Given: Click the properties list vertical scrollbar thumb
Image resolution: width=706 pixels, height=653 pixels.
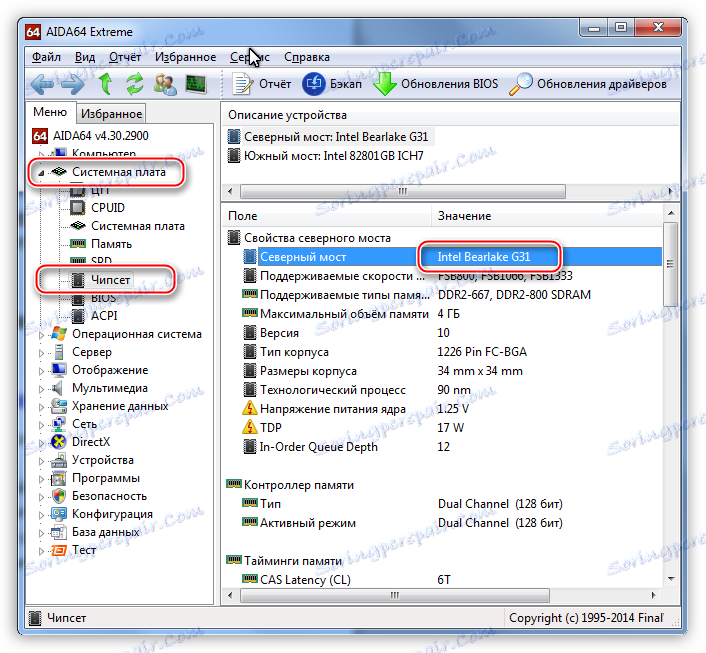Looking at the screenshot, I should [671, 264].
